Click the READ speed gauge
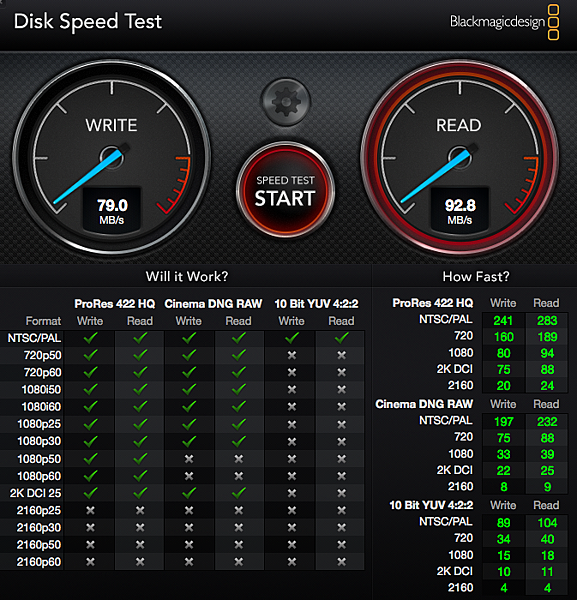The image size is (577, 600). tap(460, 158)
